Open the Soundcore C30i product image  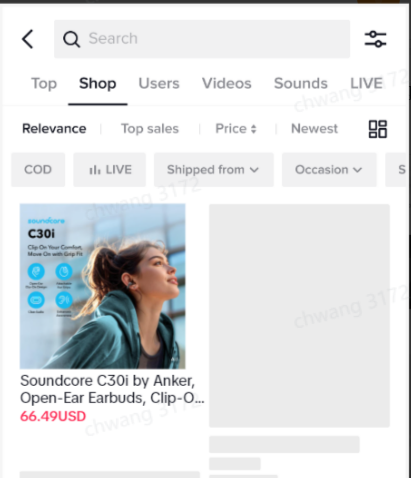[103, 286]
